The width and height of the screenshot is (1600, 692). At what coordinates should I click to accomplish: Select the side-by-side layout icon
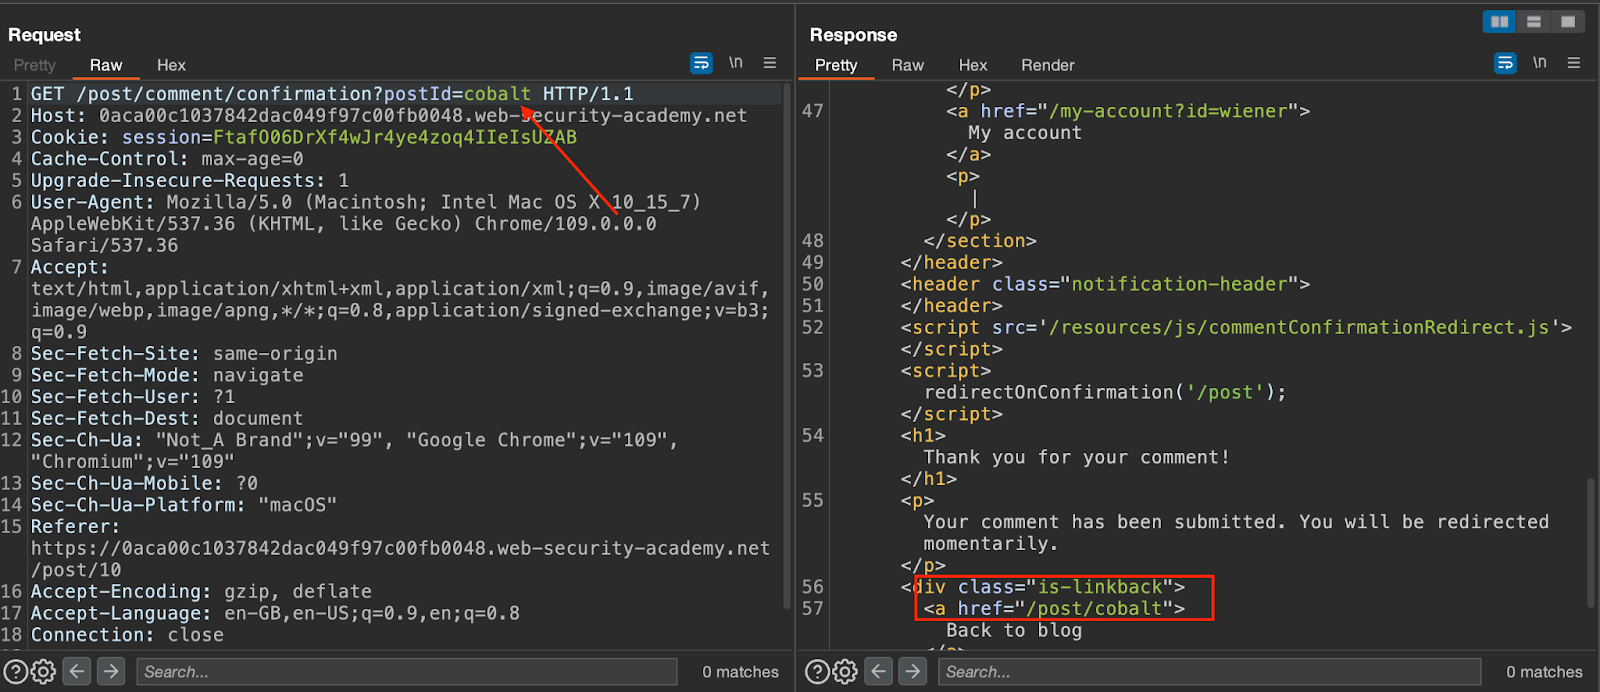(1499, 21)
